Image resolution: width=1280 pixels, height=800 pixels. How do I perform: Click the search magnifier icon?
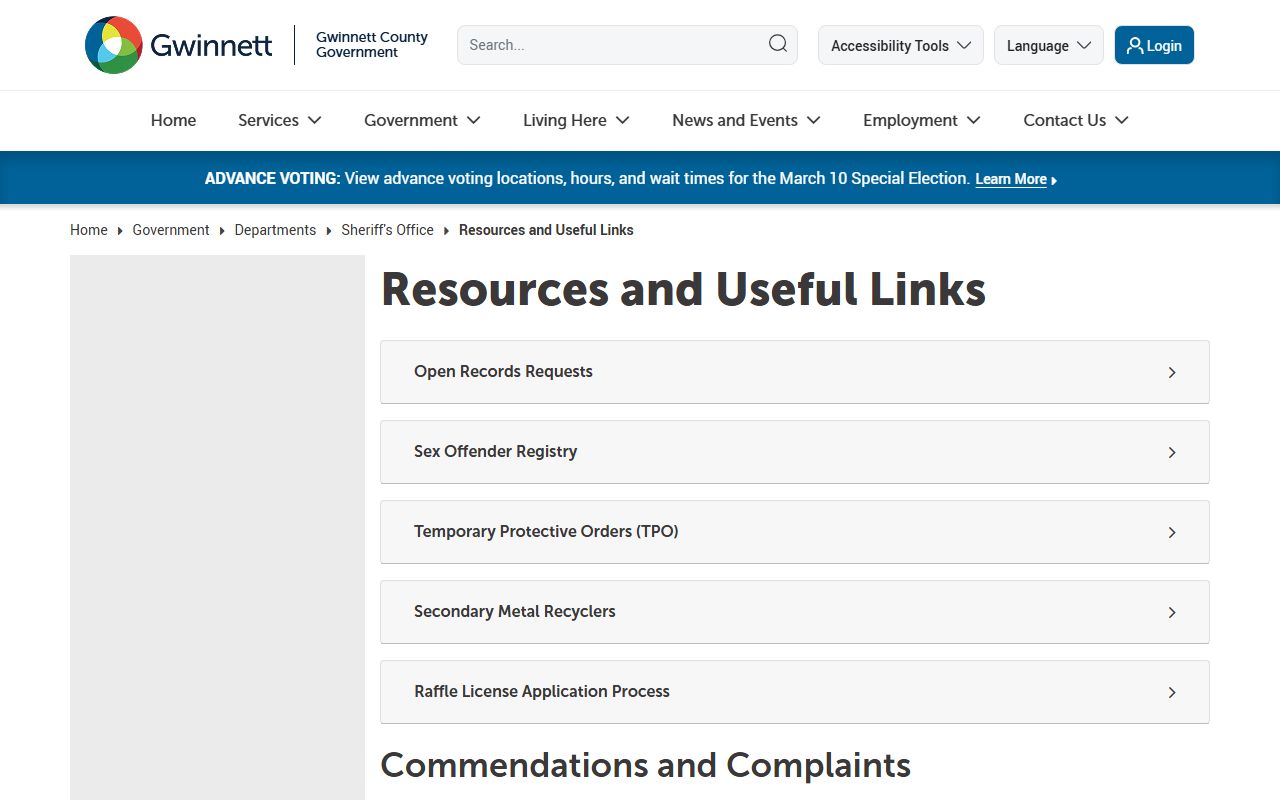coord(777,44)
